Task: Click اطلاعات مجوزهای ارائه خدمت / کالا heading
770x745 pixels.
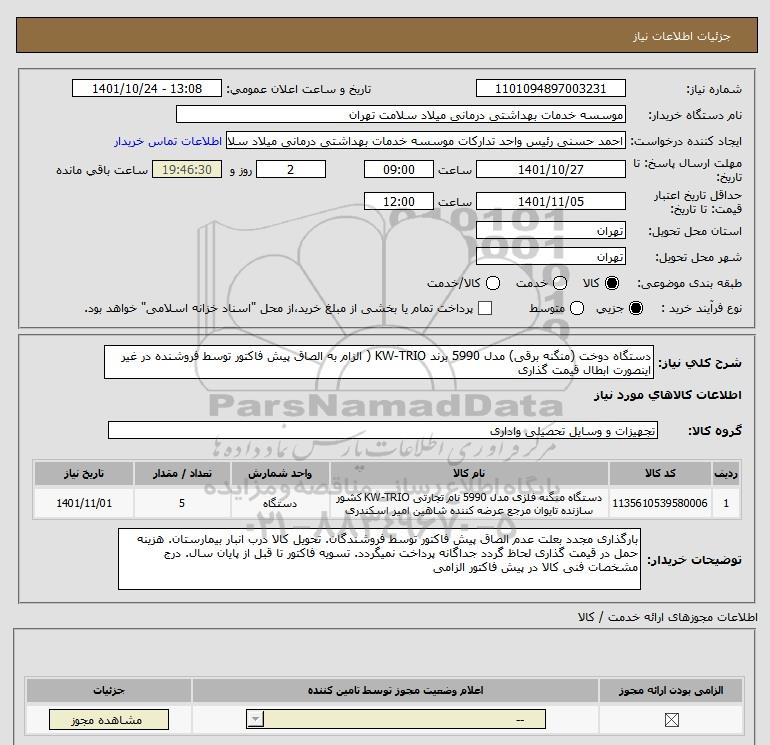Action: pyautogui.click(x=667, y=617)
